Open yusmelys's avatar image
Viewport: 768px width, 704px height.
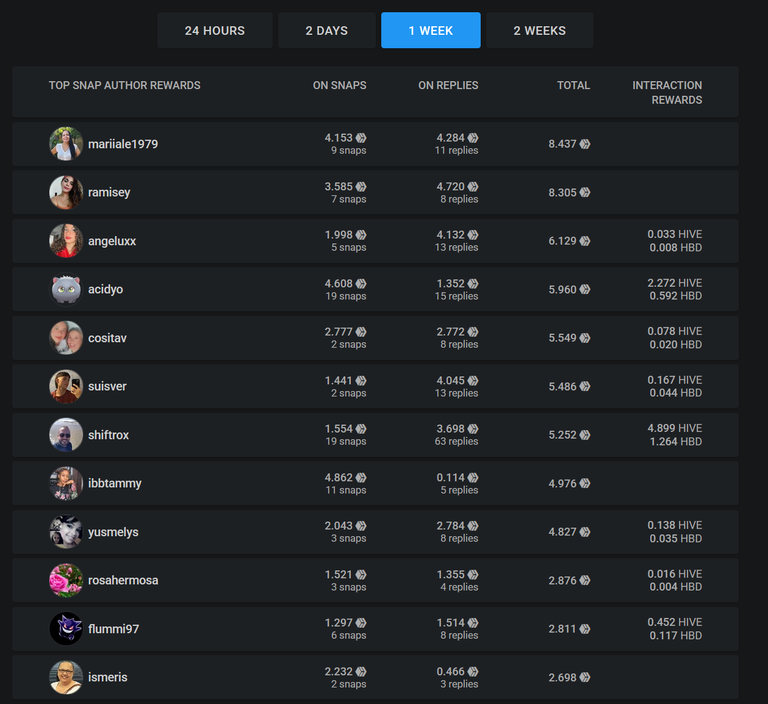[x=66, y=532]
